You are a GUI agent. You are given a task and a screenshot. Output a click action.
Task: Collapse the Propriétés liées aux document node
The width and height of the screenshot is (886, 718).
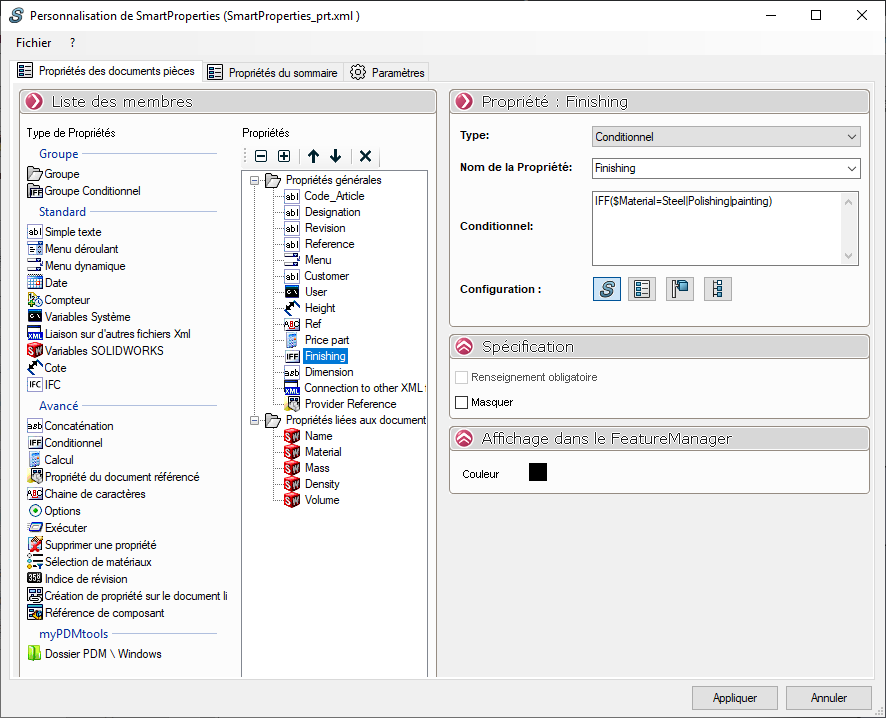pyautogui.click(x=254, y=420)
